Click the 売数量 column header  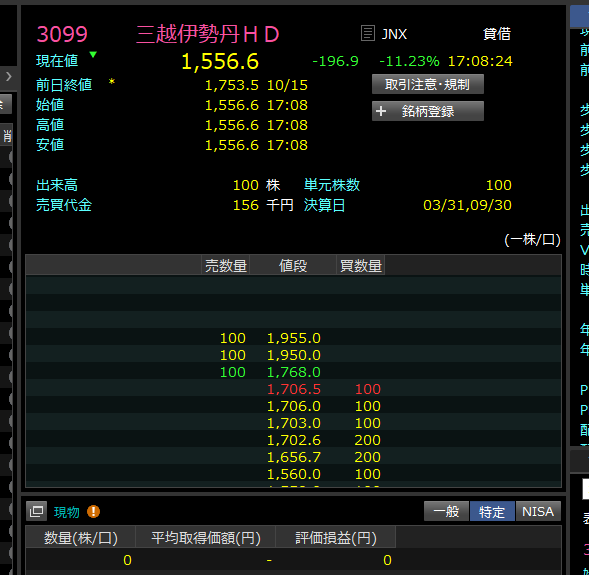click(226, 266)
